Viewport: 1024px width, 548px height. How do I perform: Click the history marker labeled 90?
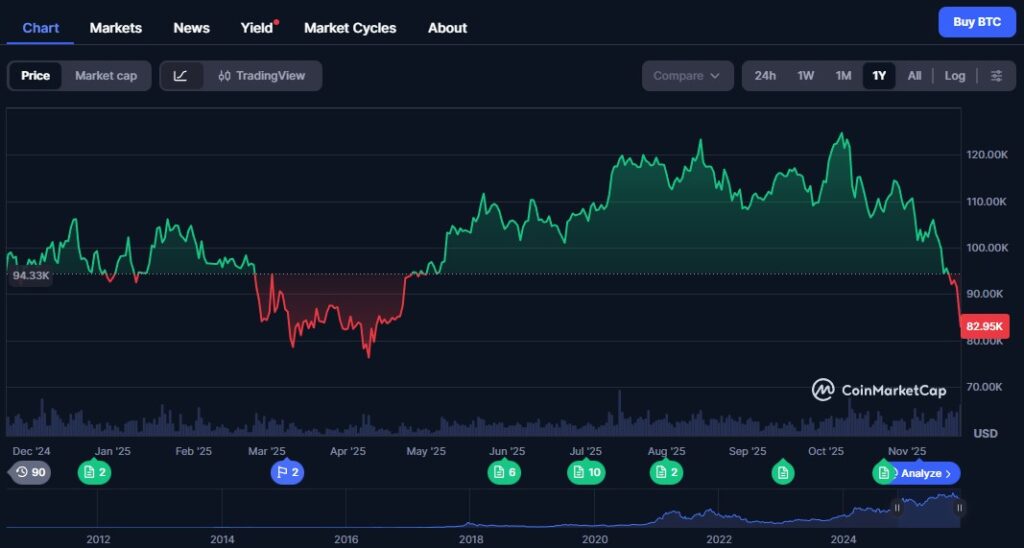(x=31, y=472)
